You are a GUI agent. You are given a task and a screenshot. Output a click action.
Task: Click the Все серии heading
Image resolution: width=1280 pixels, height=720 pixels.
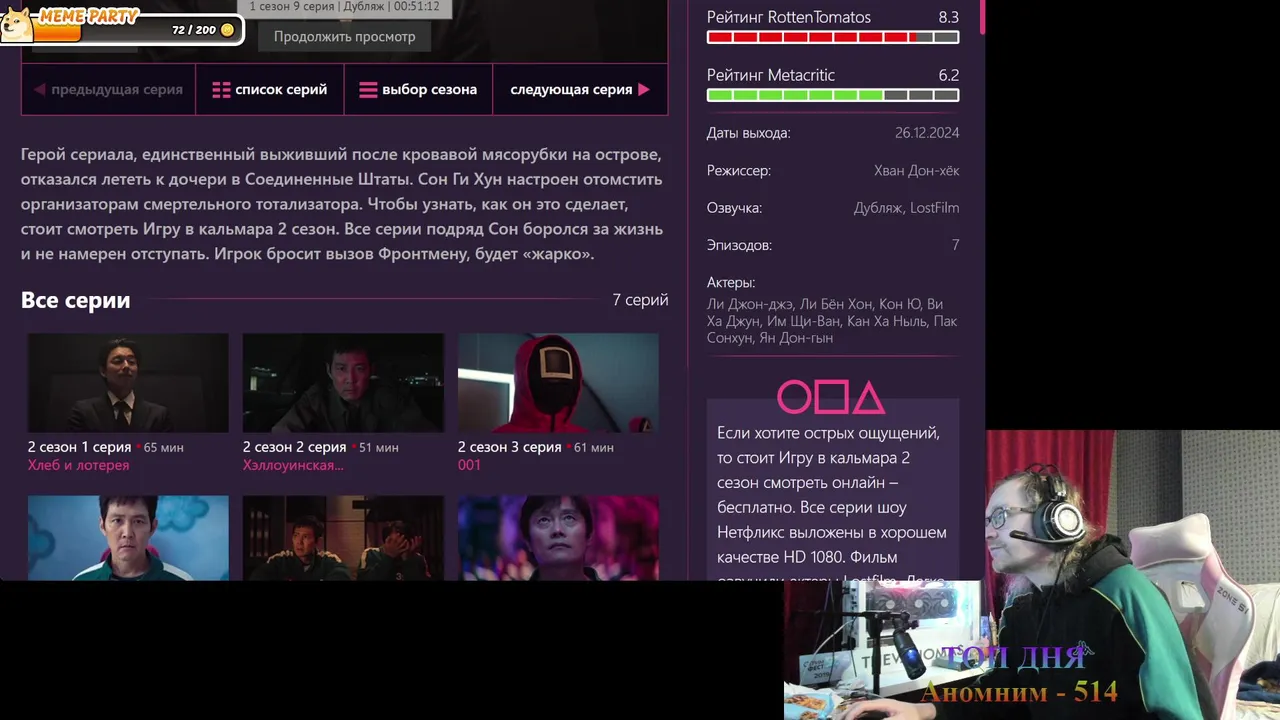tap(76, 300)
